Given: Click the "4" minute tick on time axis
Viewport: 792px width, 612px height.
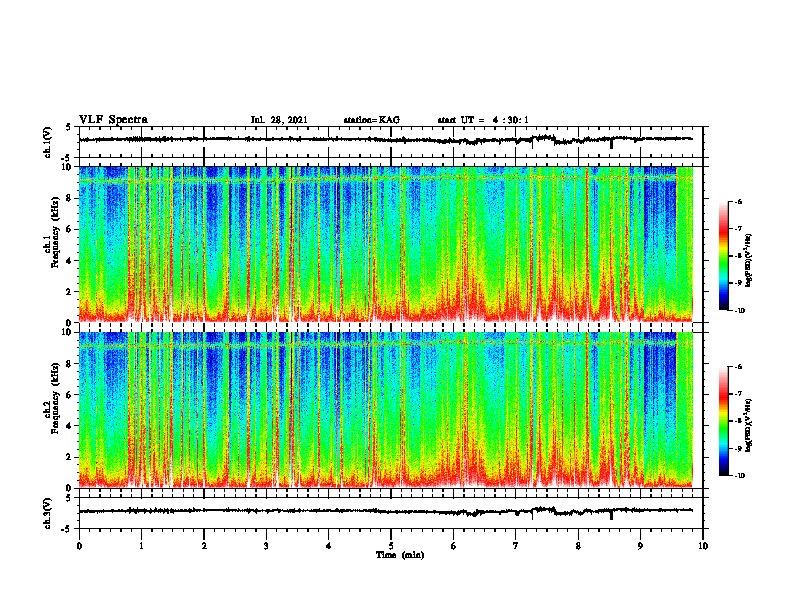Looking at the screenshot, I should point(328,546).
